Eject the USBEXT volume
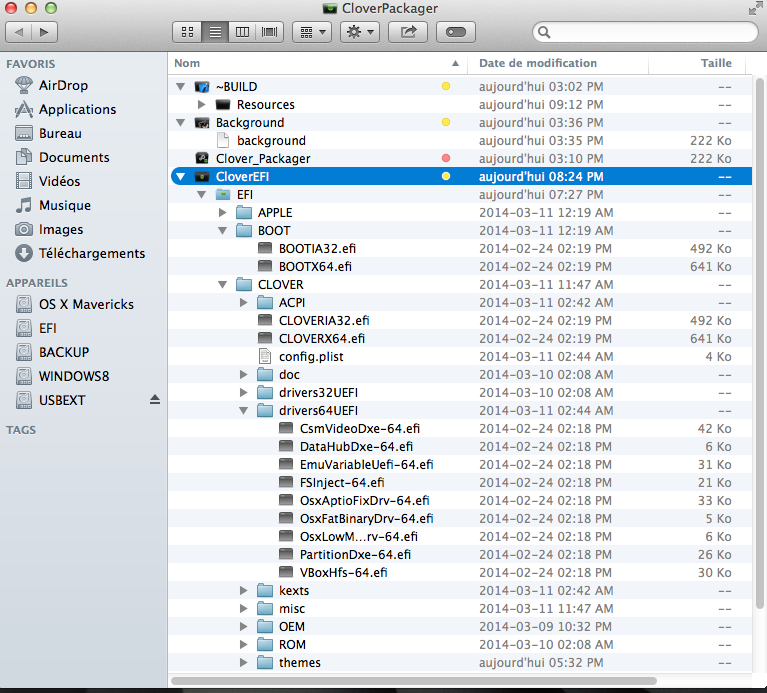The image size is (767, 693). (x=155, y=400)
